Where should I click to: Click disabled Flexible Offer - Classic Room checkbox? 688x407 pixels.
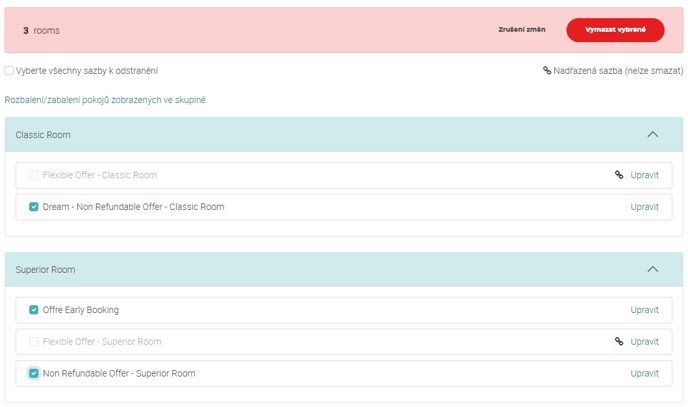[34, 175]
